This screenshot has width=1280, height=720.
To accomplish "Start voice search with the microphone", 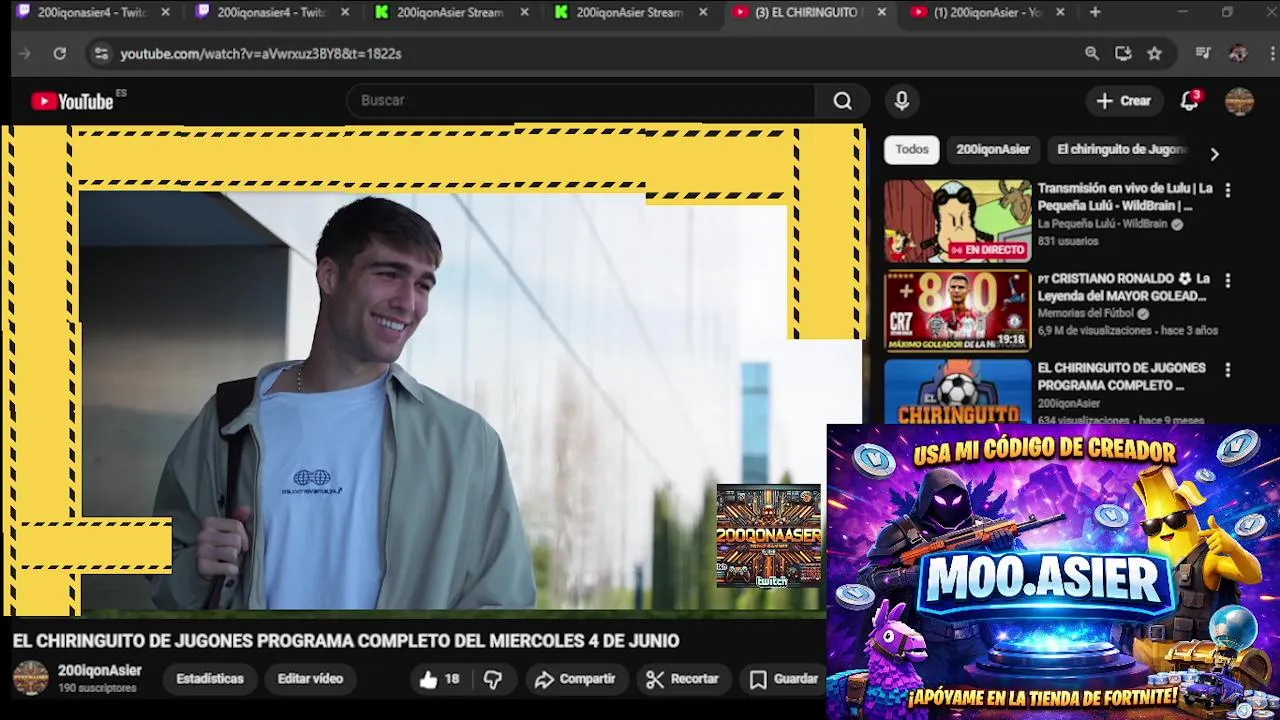I will point(901,100).
